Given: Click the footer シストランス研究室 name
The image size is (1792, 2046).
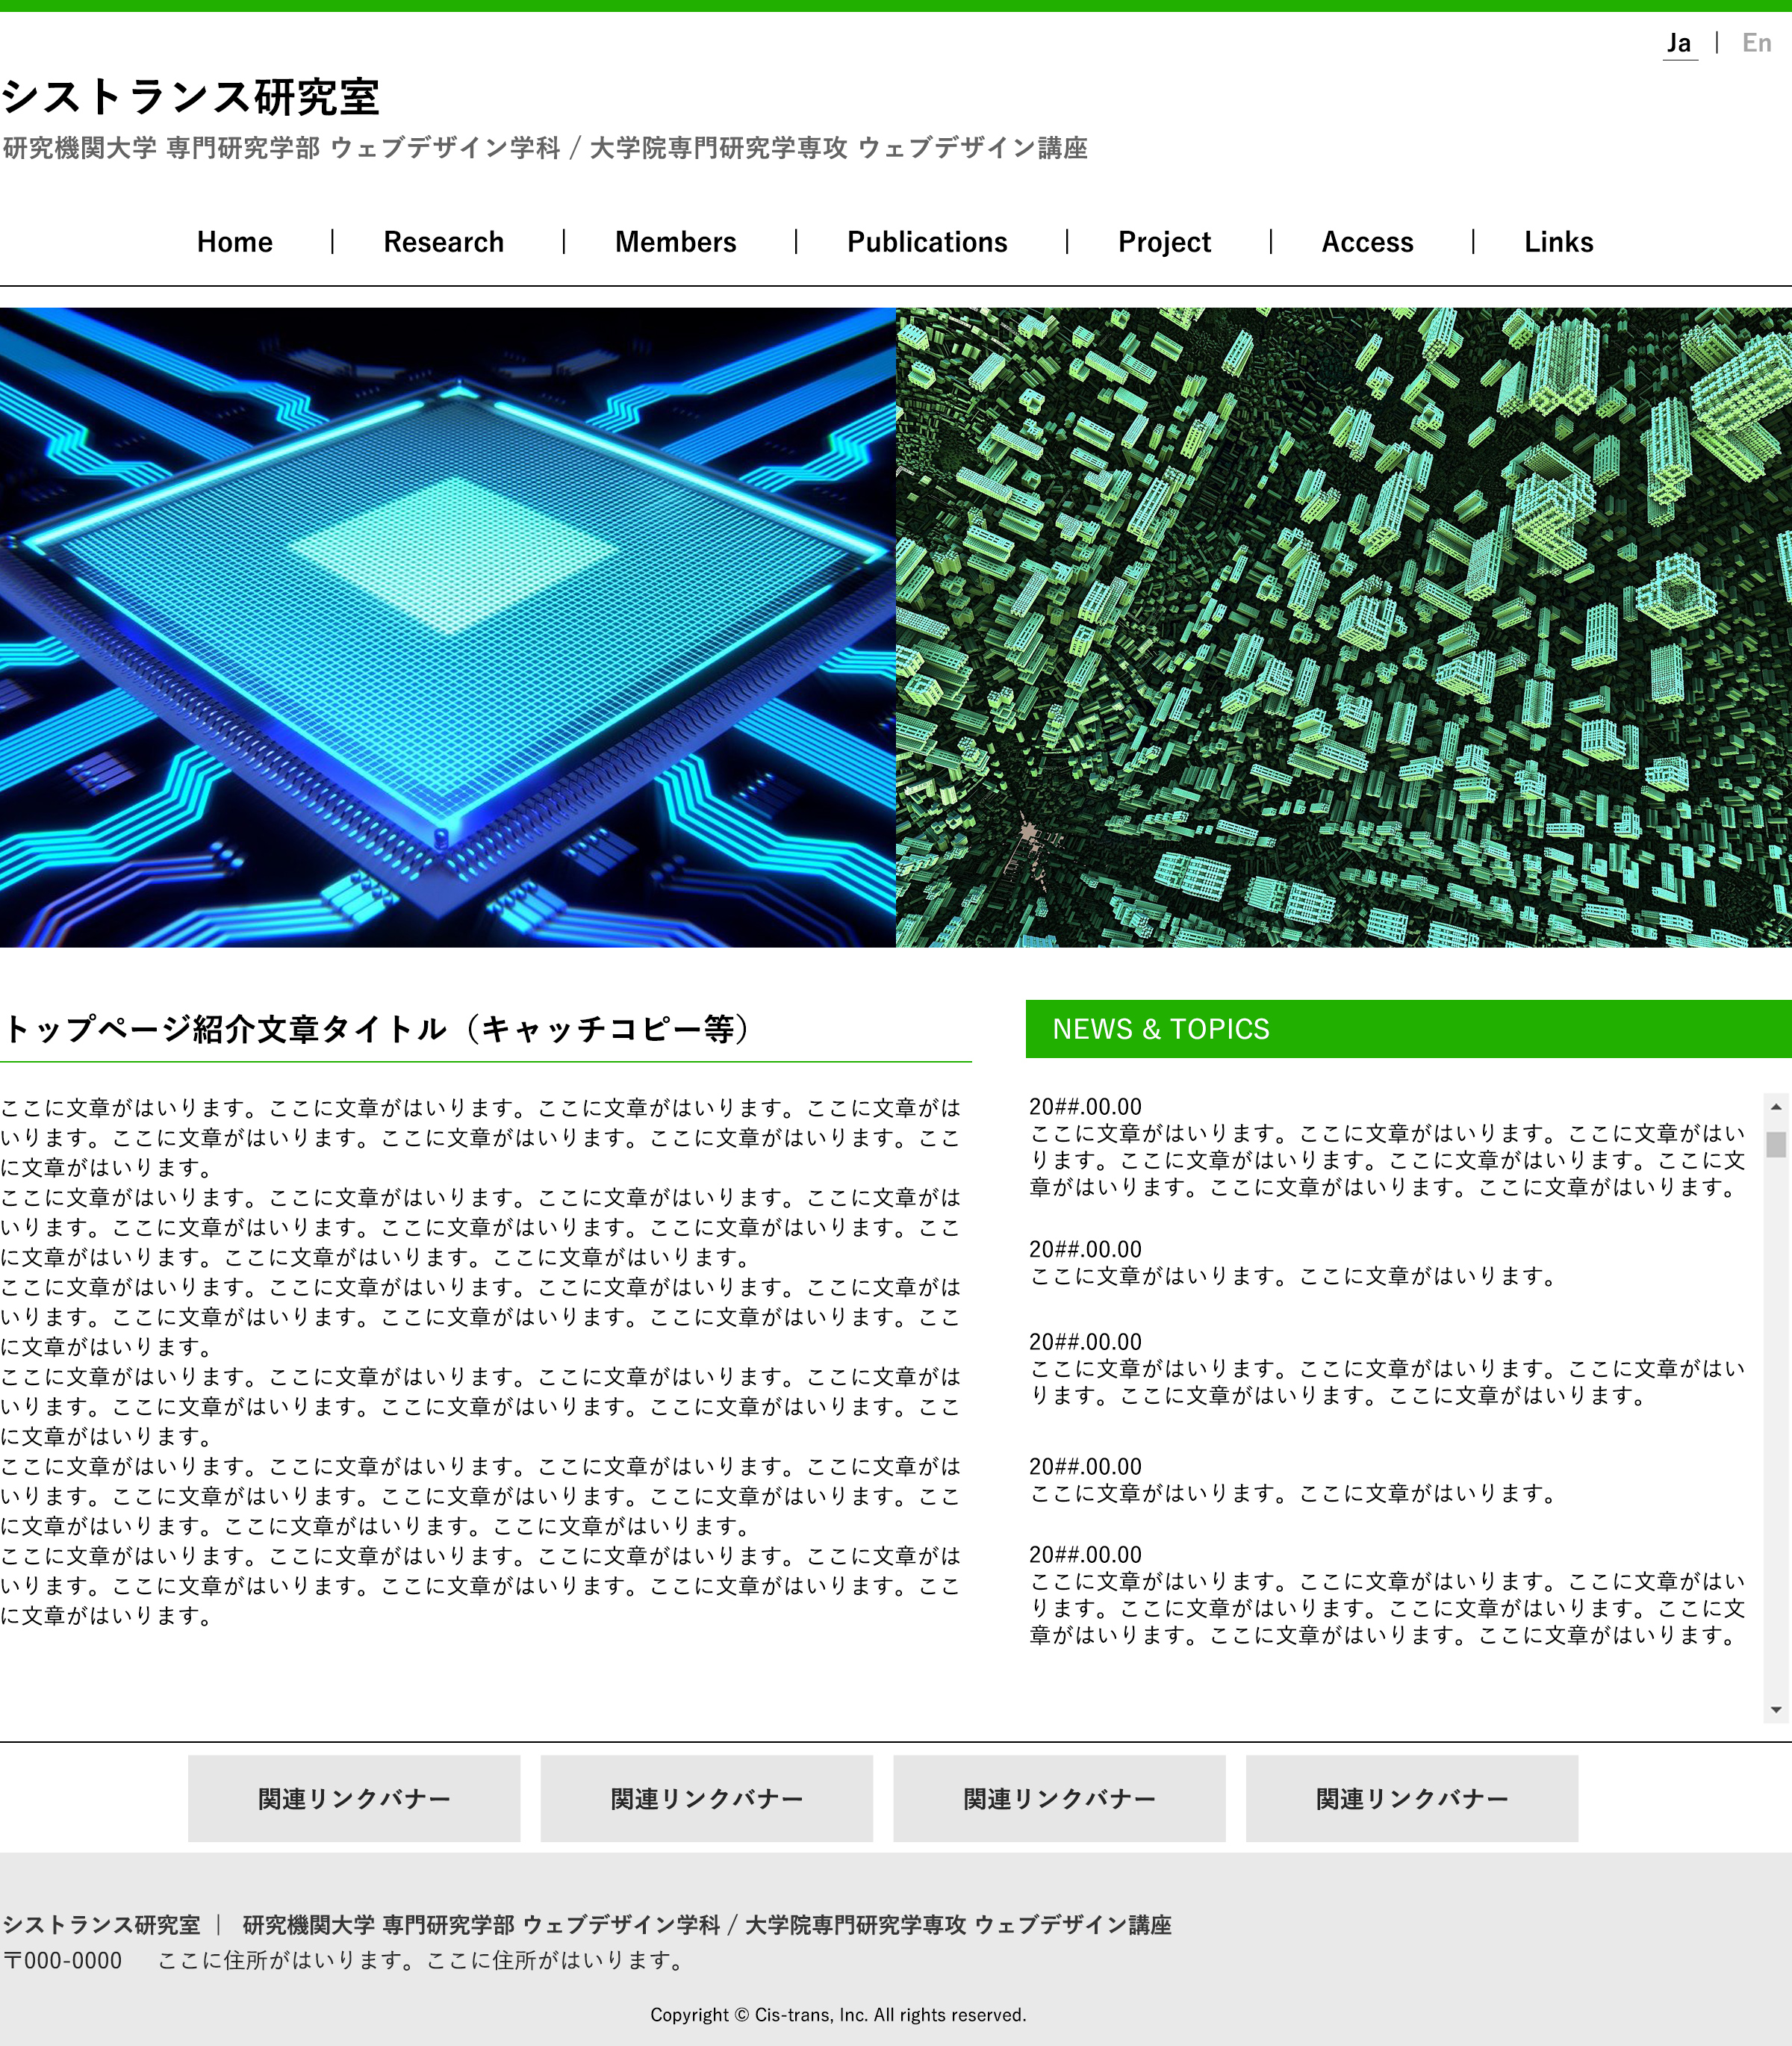Looking at the screenshot, I should click(x=101, y=1925).
